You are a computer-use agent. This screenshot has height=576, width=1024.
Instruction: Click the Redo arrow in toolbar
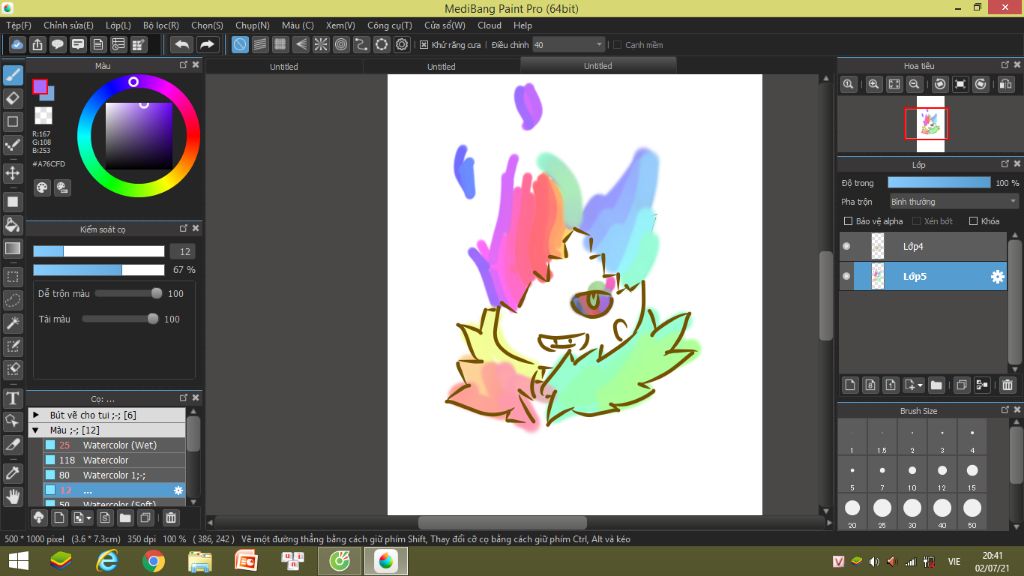coord(206,44)
